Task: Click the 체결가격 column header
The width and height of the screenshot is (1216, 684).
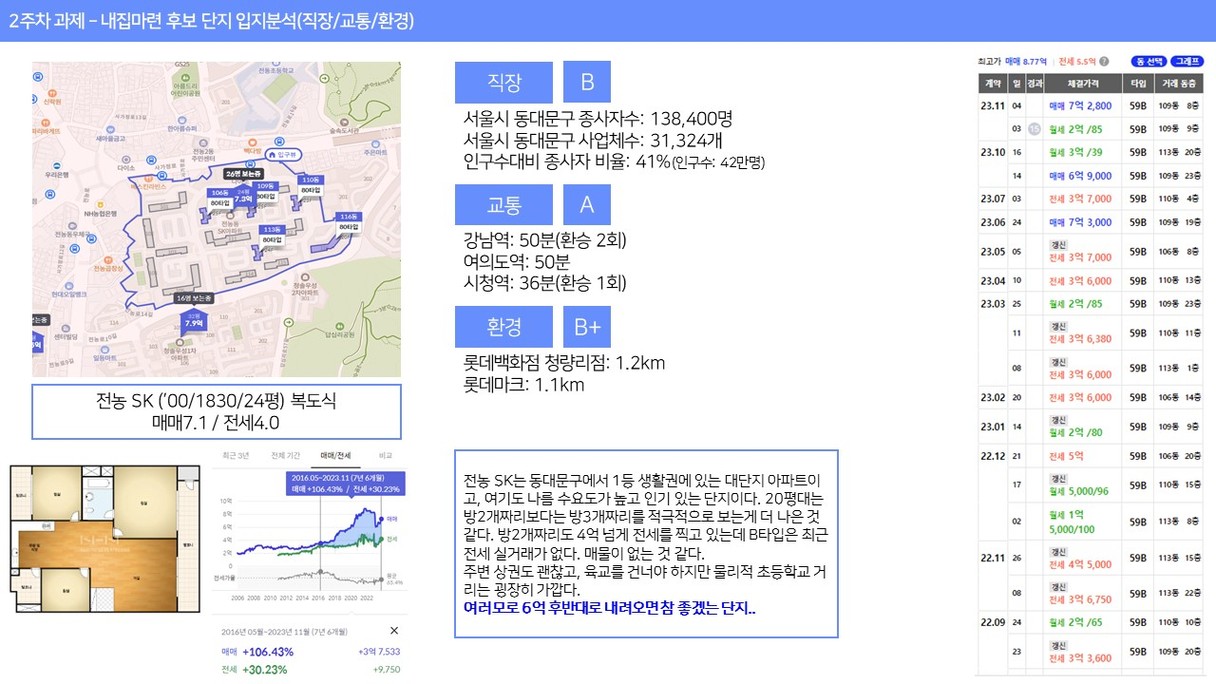Action: 1083,84
